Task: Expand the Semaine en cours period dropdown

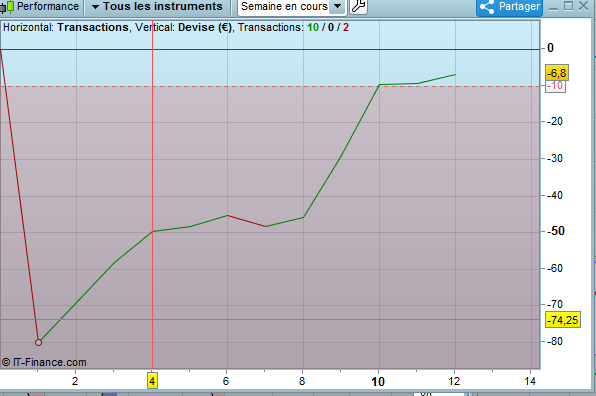Action: pos(337,6)
